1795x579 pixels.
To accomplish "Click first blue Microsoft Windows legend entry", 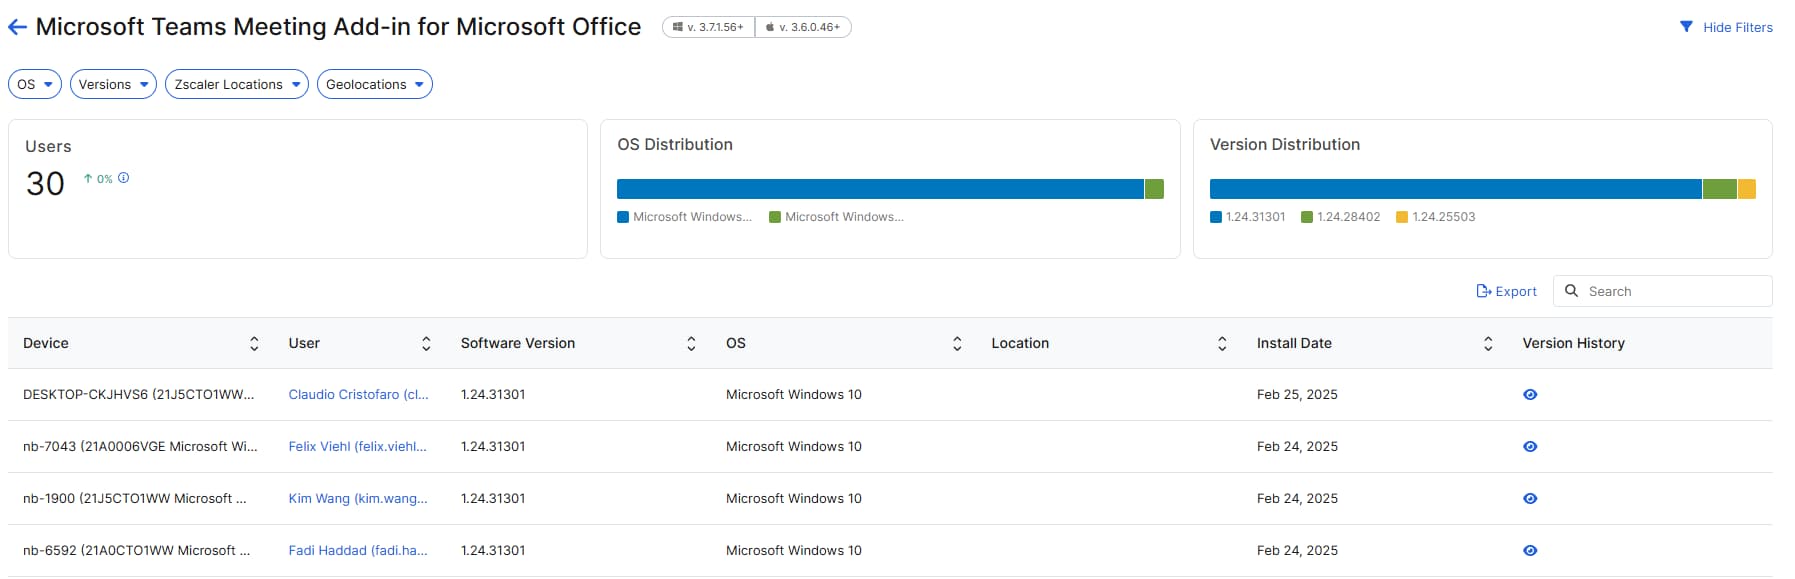I will (x=685, y=217).
